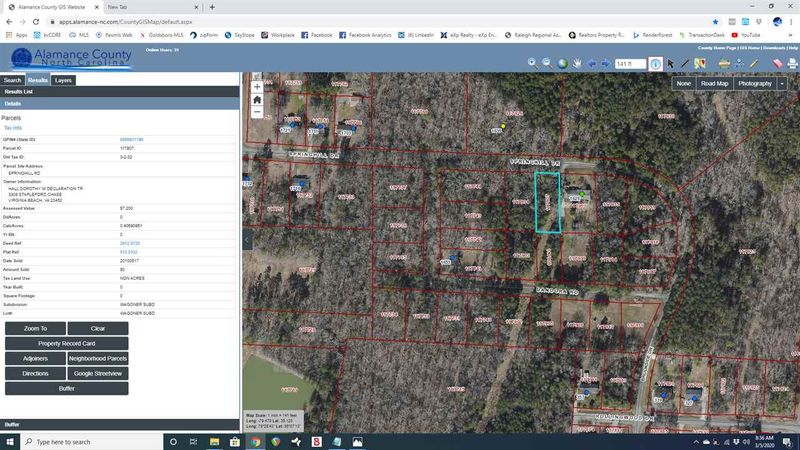Open the Plat Ref link
The image size is (800, 450).
(x=129, y=252)
